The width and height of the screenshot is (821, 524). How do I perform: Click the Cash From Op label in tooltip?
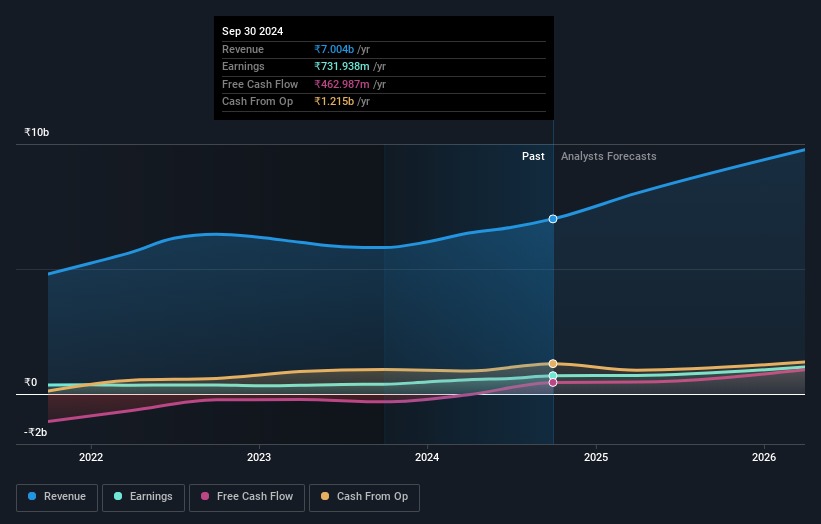pos(257,102)
